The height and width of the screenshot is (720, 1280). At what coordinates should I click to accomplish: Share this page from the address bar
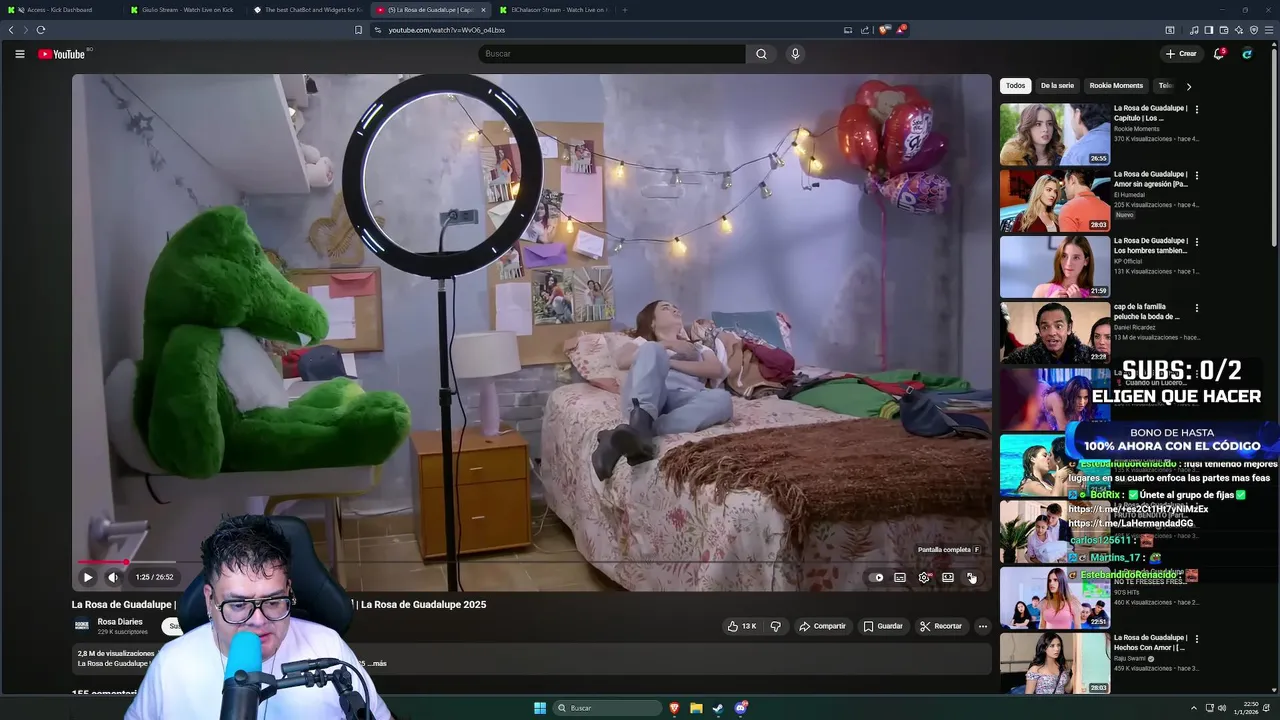pyautogui.click(x=865, y=30)
